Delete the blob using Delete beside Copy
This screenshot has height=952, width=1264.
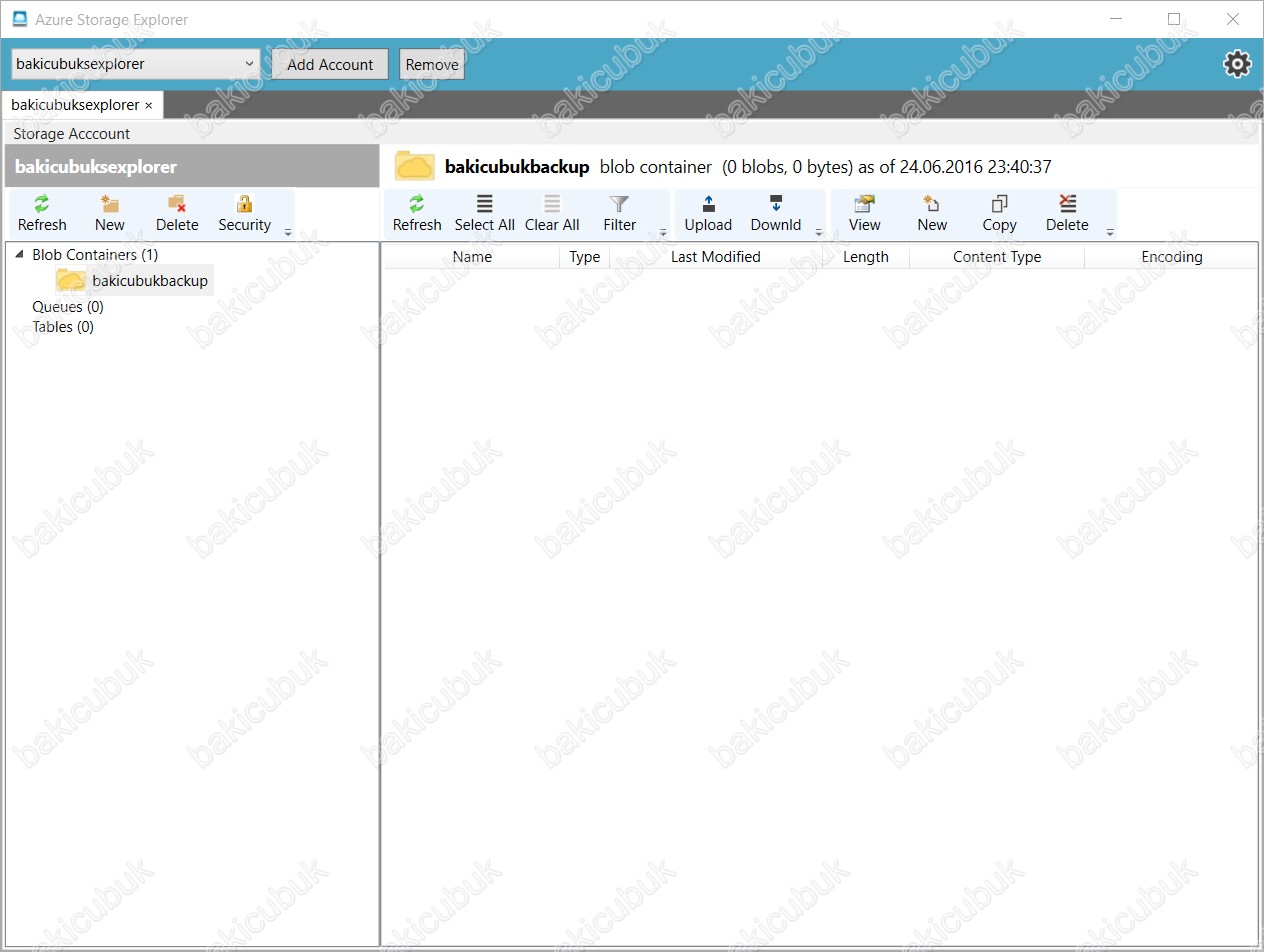pos(1067,214)
